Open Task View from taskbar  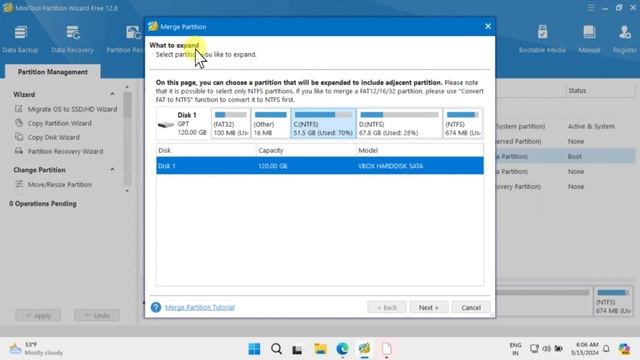[297, 349]
